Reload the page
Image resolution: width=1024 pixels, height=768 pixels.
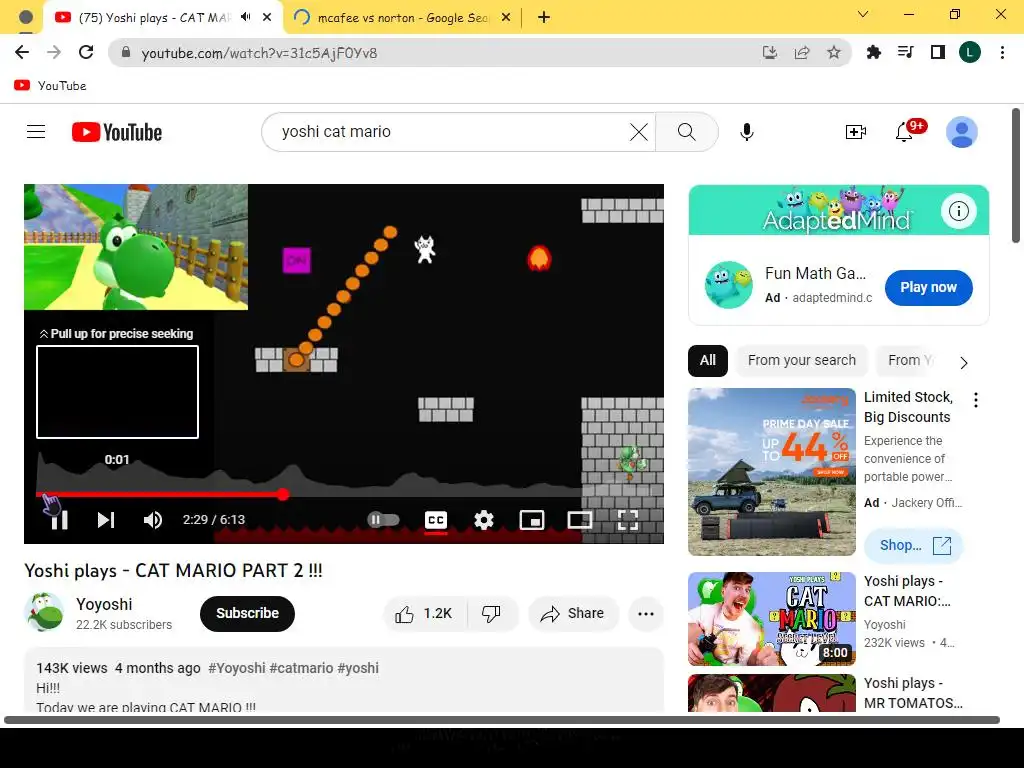coord(86,52)
